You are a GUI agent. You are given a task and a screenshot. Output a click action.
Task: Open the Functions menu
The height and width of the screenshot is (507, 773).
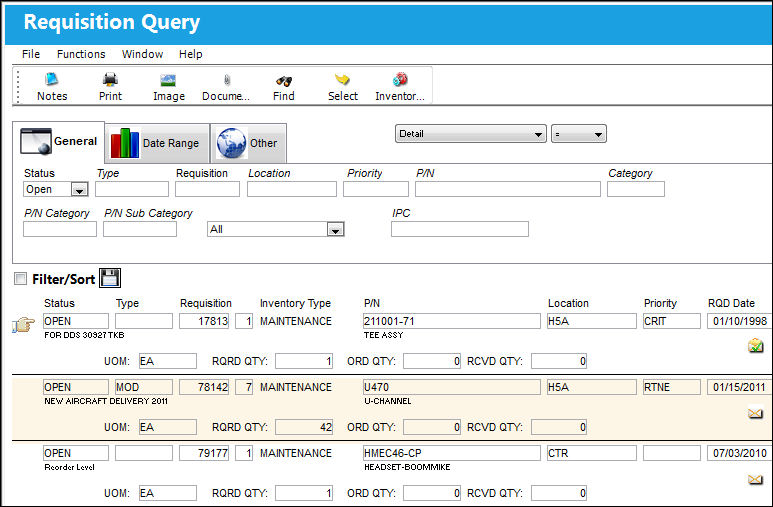tap(81, 54)
